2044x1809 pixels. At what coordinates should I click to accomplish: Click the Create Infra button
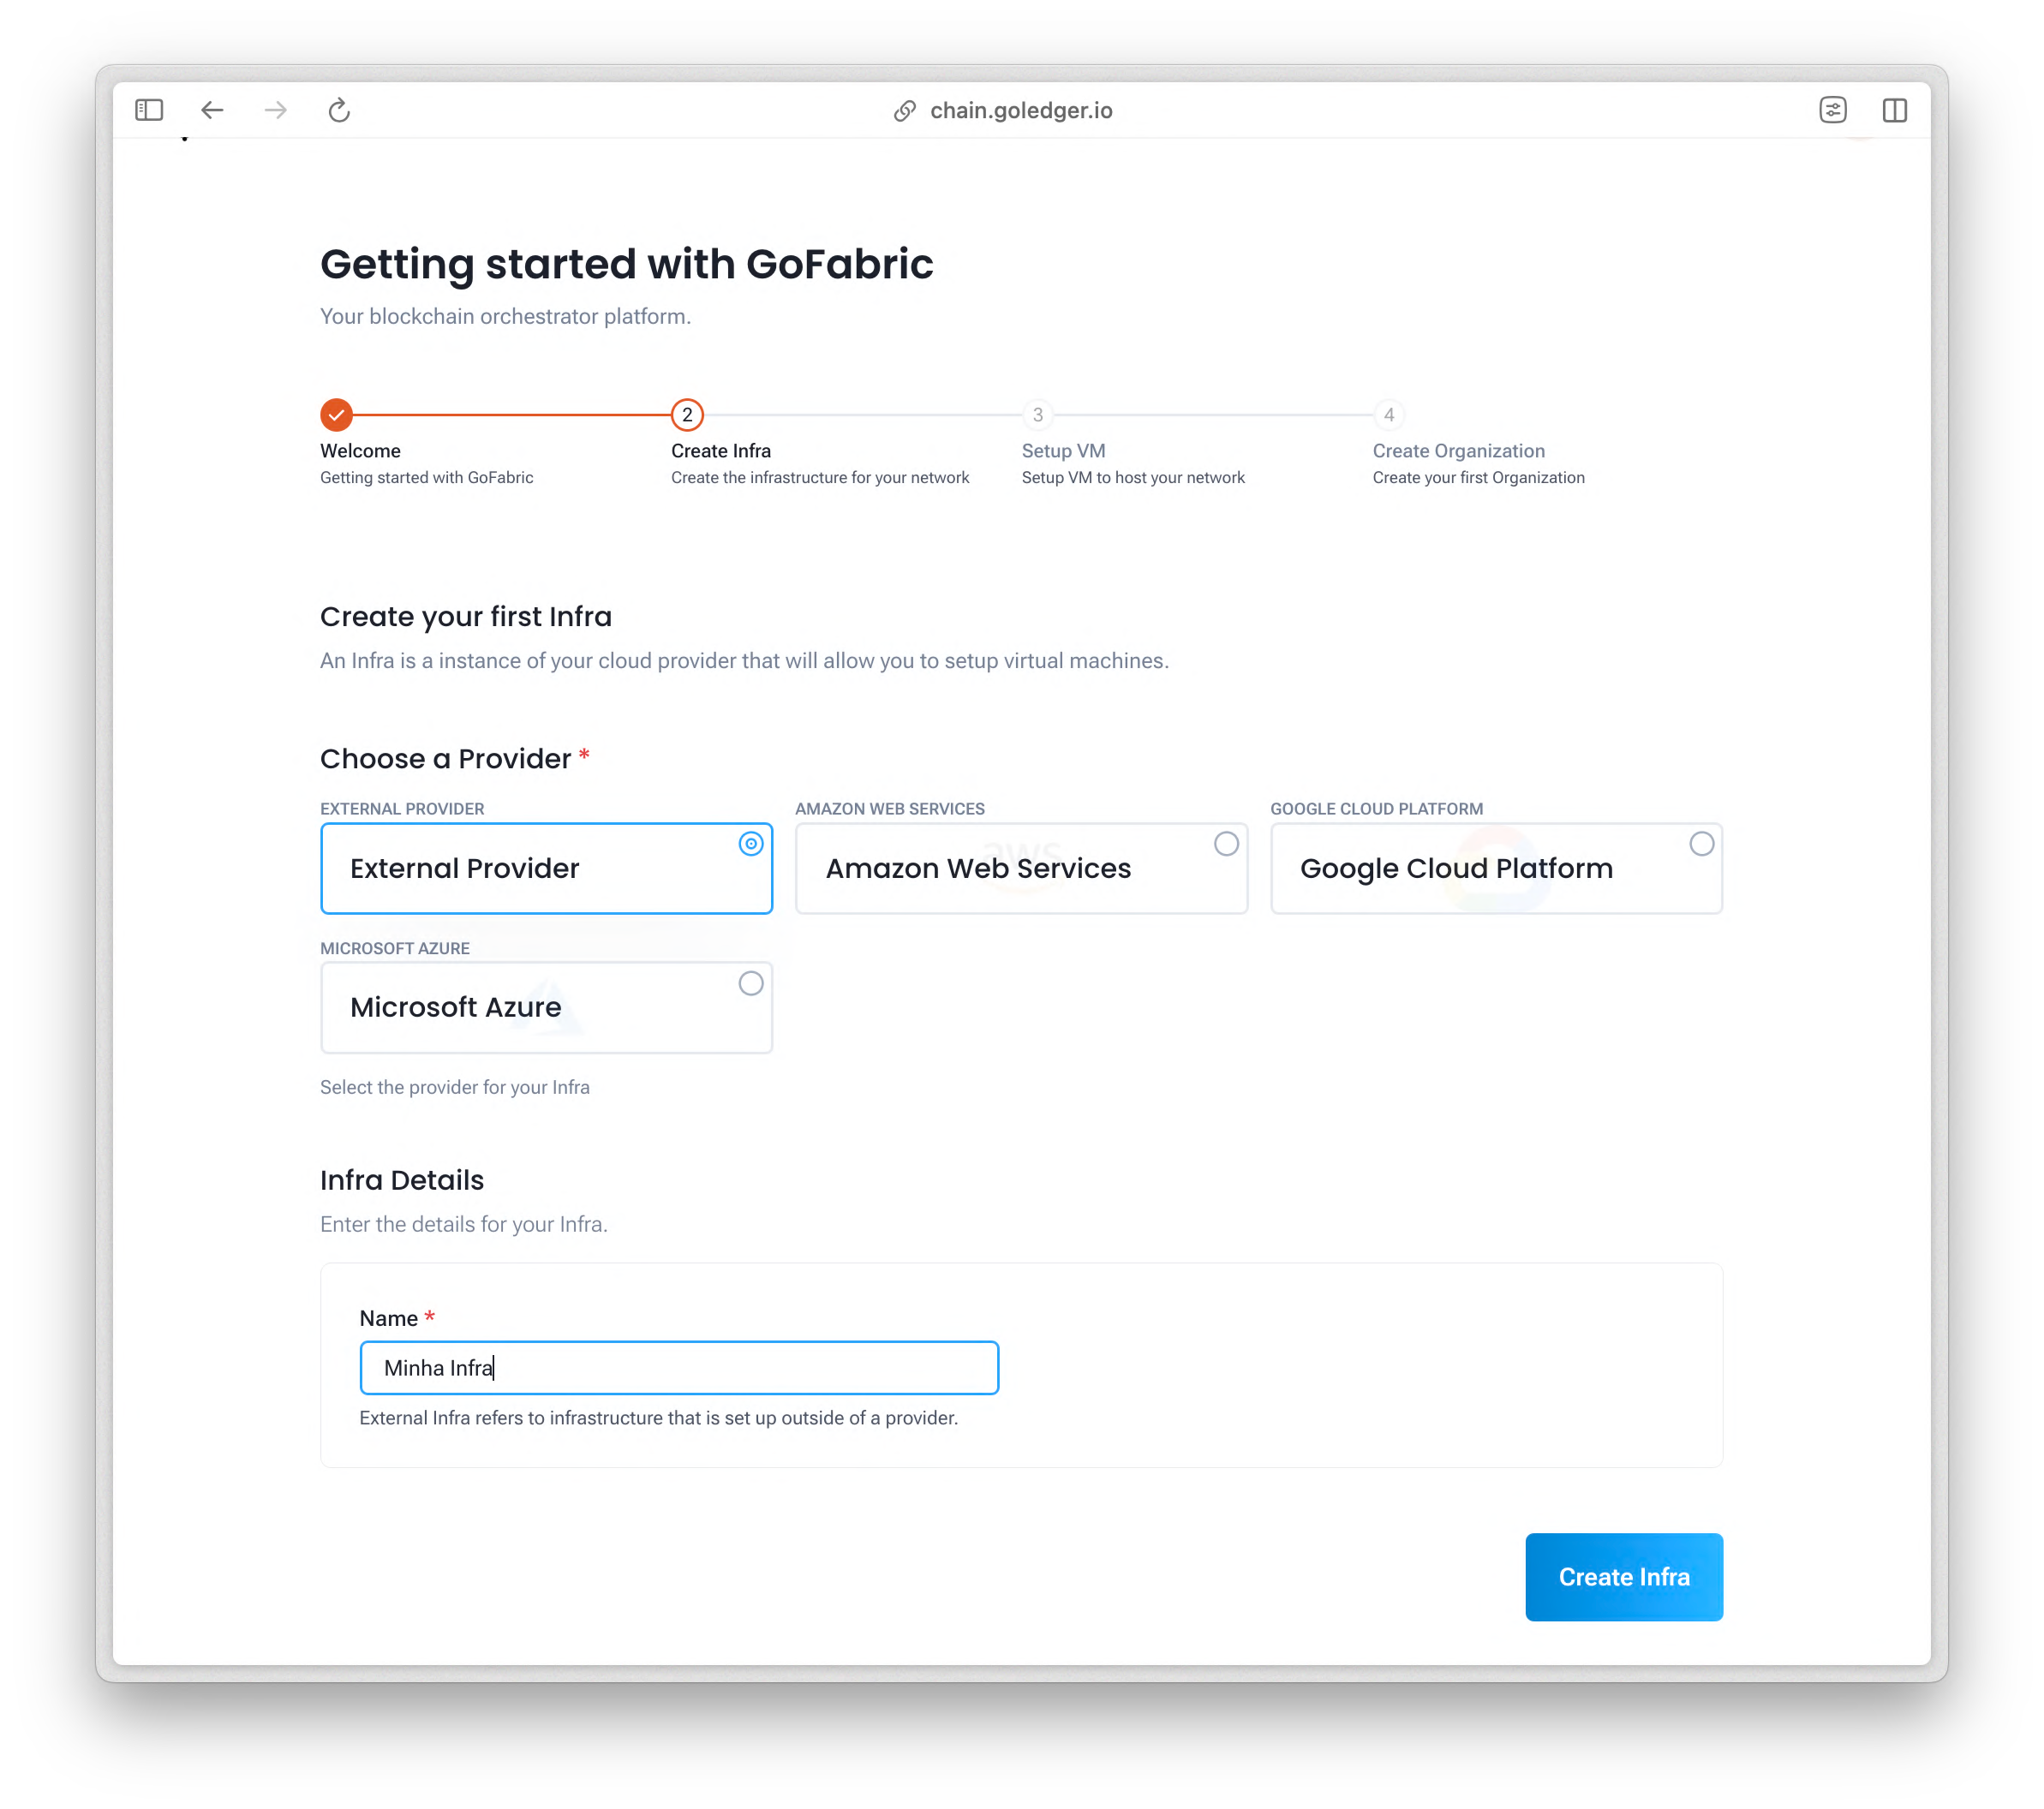[x=1623, y=1576]
